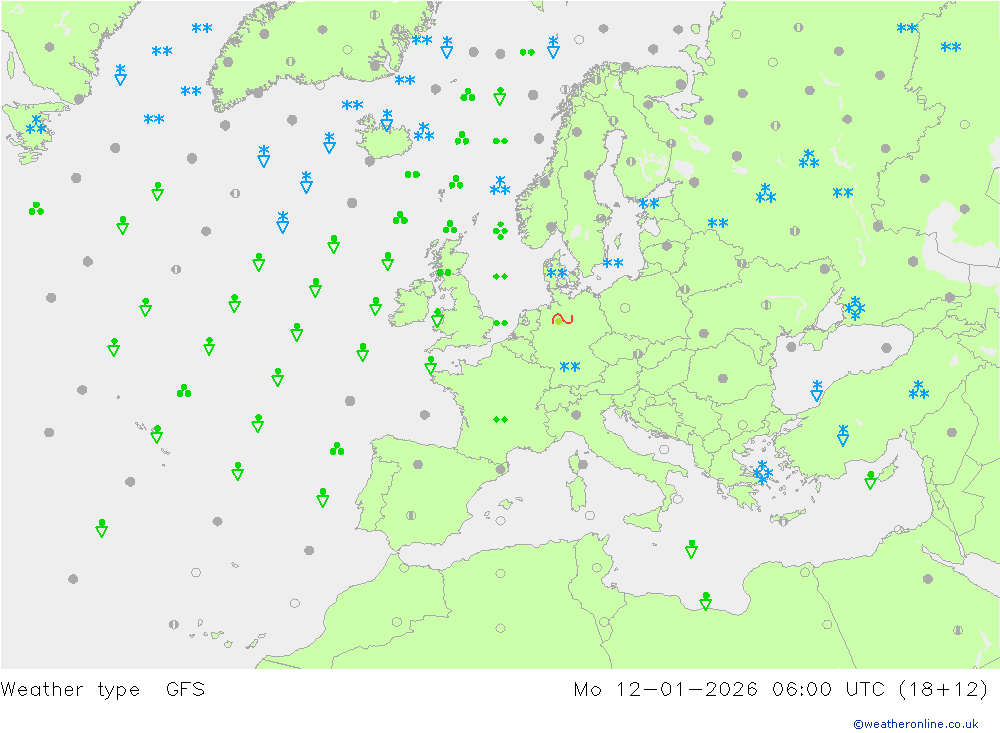Select the snow symbol over the southern Baltic Sea

pos(613,263)
